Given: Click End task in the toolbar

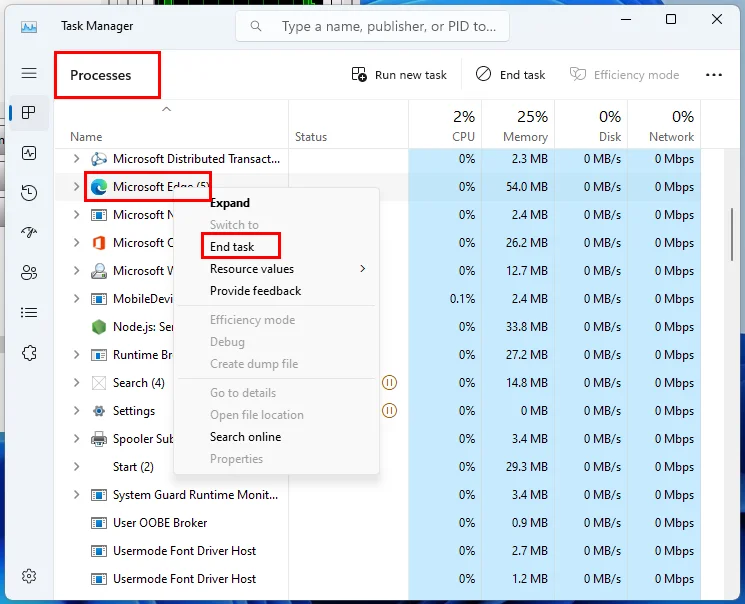Looking at the screenshot, I should click(511, 75).
